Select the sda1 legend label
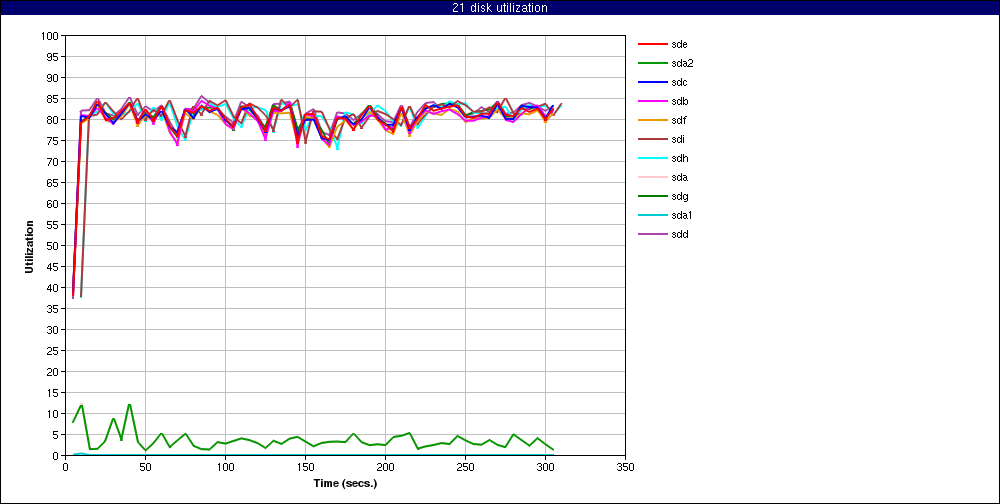This screenshot has height=504, width=1000. point(682,215)
